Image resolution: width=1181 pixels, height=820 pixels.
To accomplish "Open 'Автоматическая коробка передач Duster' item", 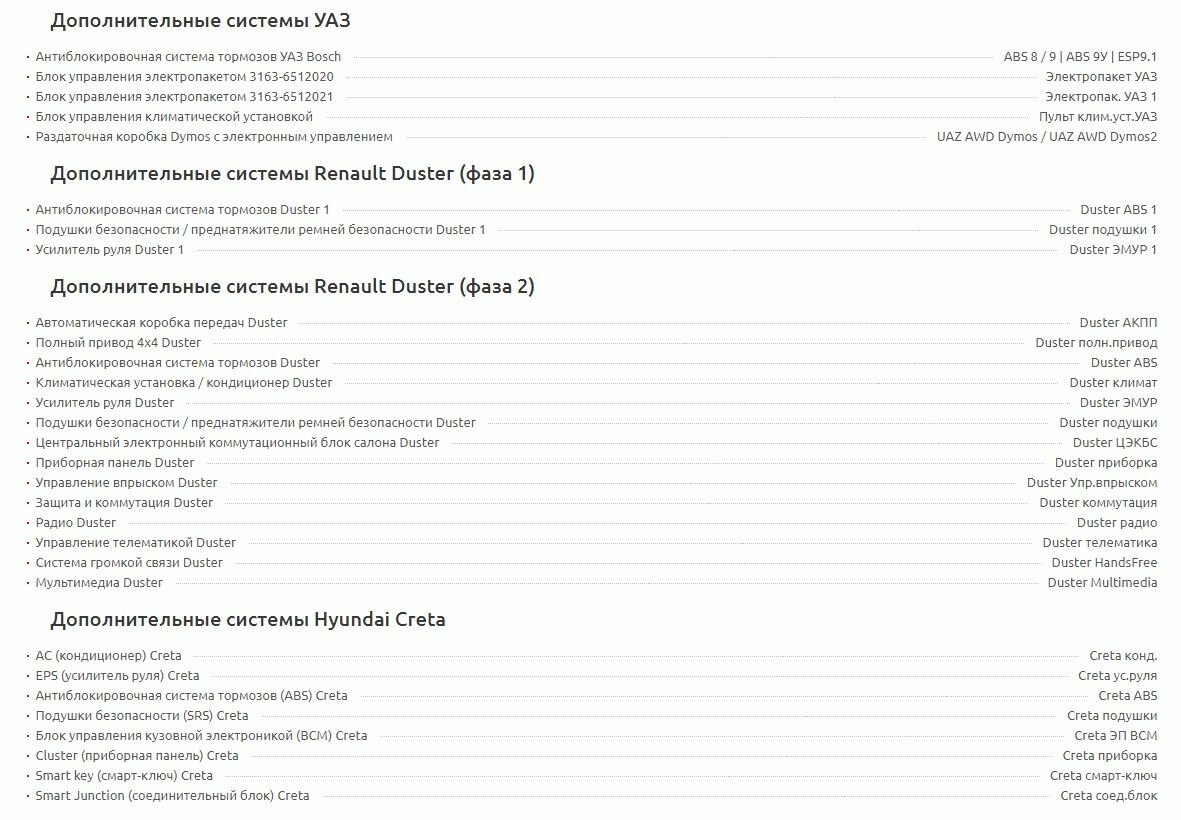I will click(161, 323).
